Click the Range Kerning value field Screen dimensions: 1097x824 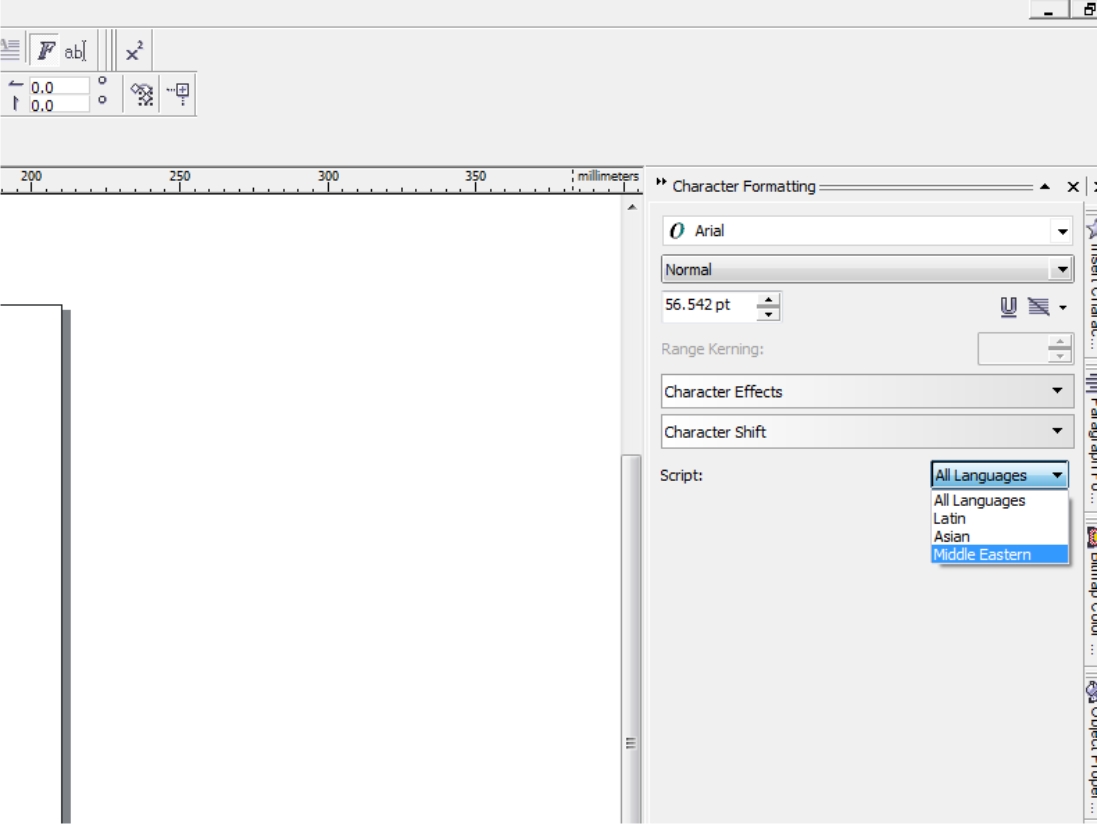click(1013, 349)
